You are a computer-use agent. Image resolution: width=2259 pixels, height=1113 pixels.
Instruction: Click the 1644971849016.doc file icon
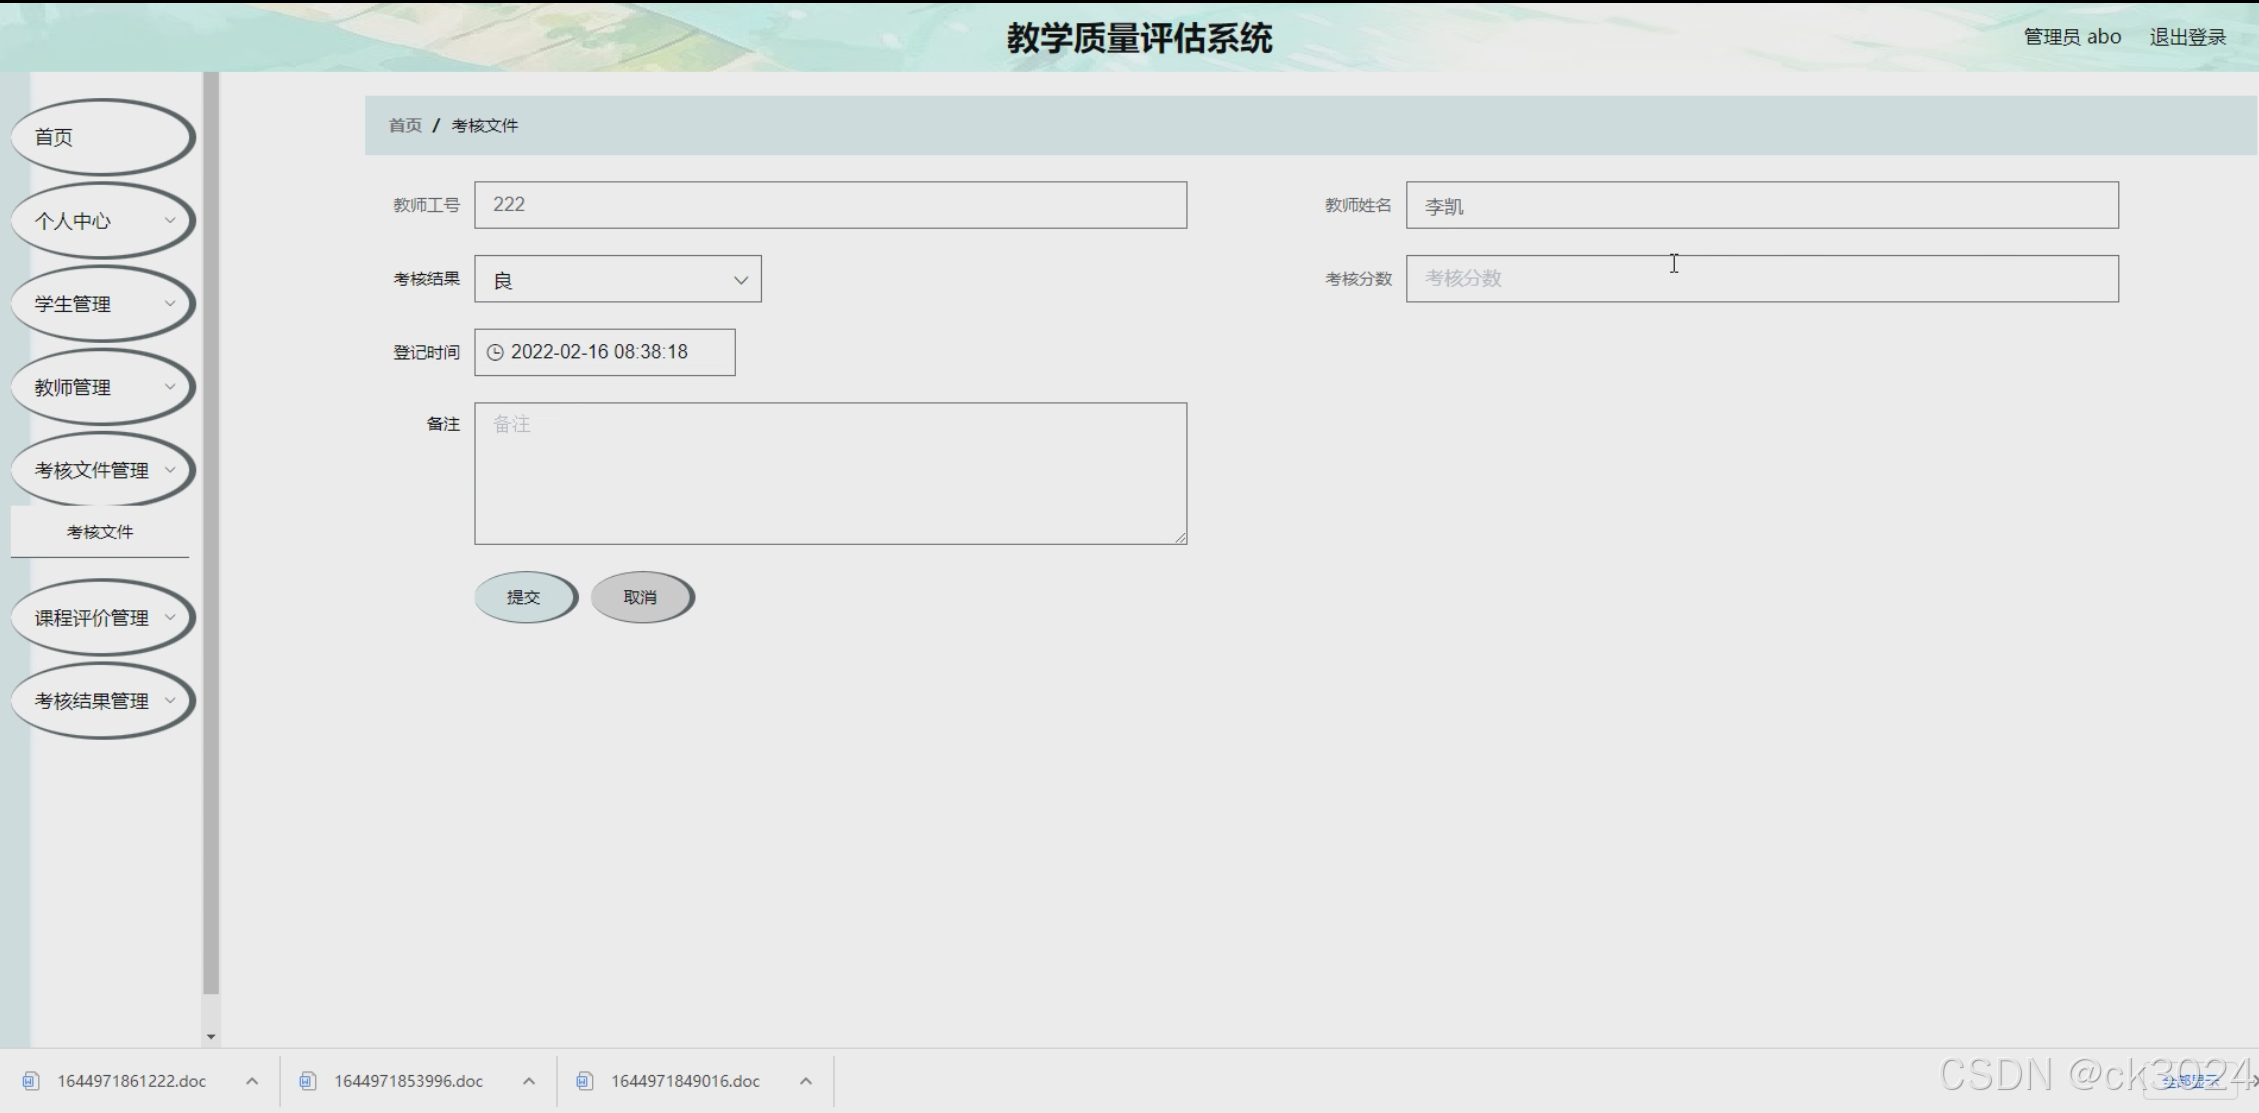point(585,1081)
